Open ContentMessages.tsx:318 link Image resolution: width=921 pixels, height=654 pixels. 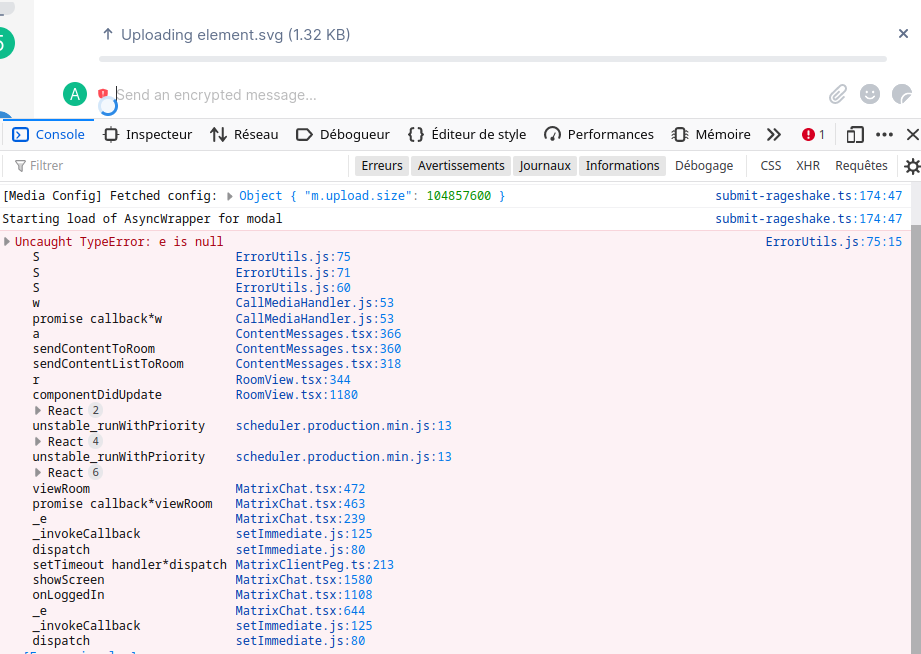coord(318,364)
